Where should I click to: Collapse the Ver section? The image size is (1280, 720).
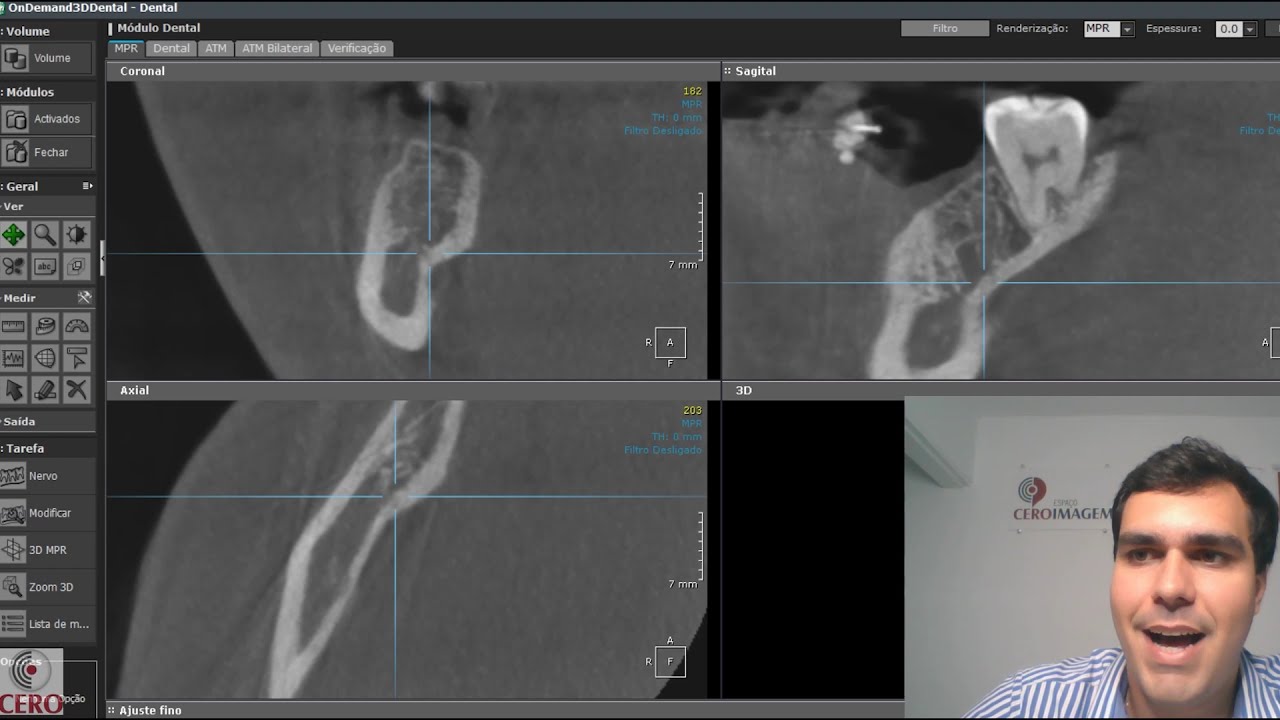pos(14,206)
